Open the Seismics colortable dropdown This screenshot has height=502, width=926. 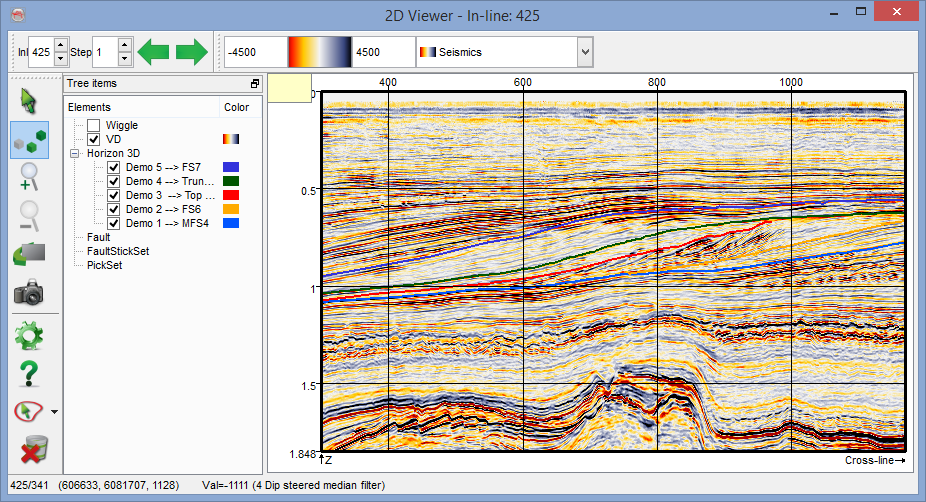[x=584, y=51]
